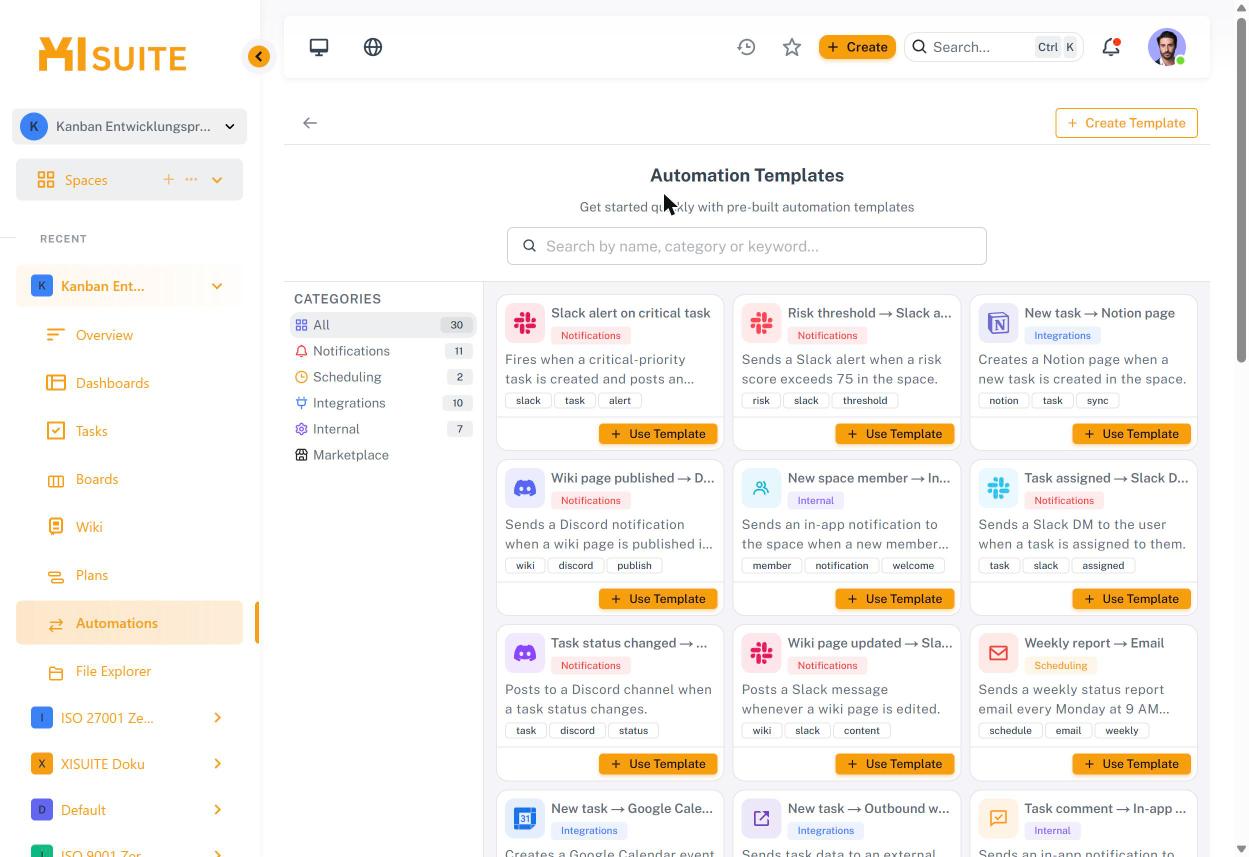Filter by Notifications category

[x=383, y=351]
